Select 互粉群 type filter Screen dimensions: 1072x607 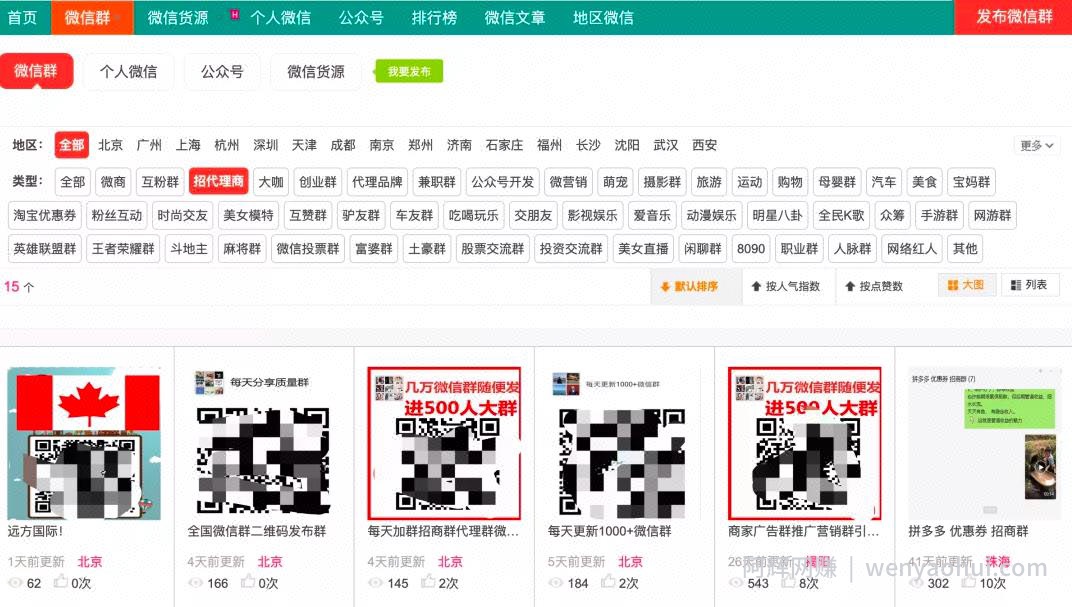[160, 182]
